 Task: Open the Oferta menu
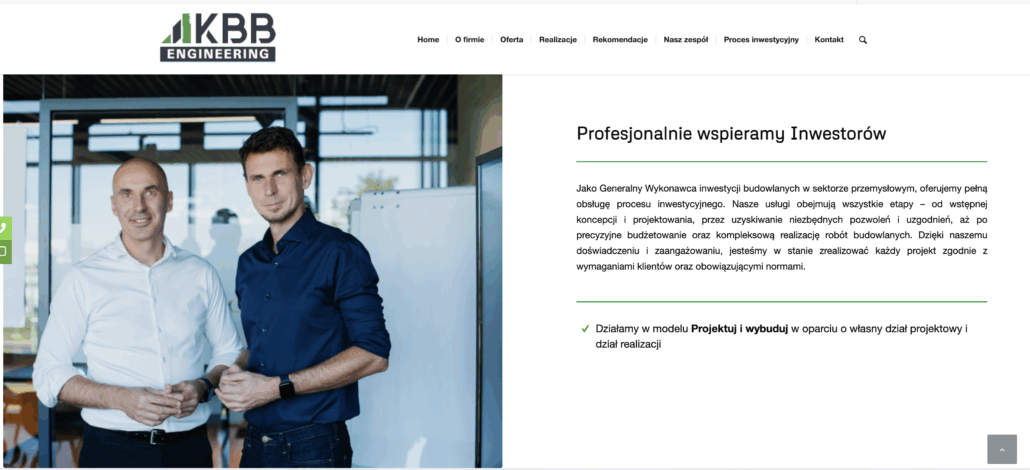pos(511,40)
